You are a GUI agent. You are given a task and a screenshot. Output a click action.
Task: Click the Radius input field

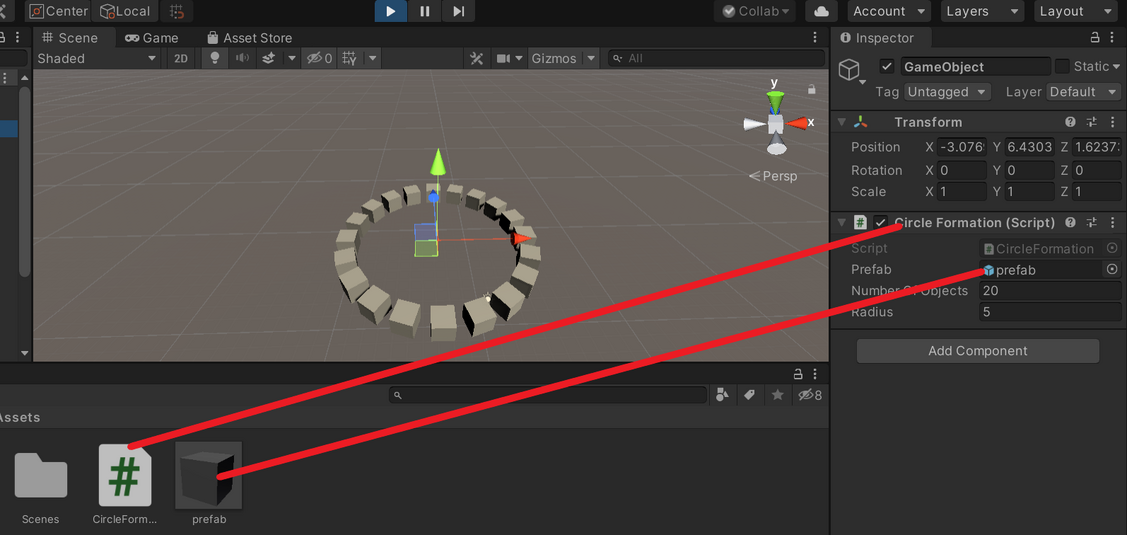1049,312
